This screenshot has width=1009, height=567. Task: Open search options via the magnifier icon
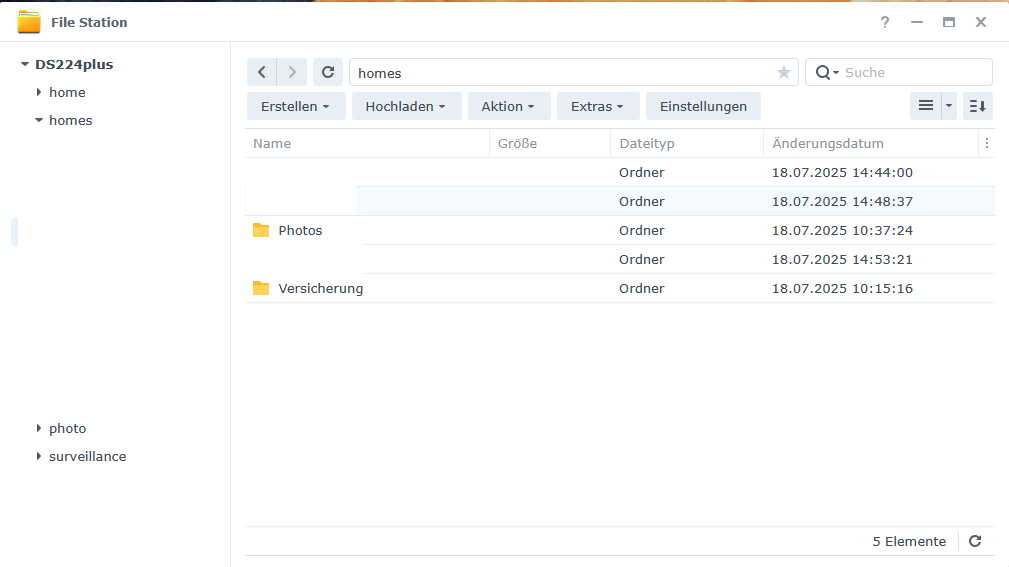click(x=826, y=73)
